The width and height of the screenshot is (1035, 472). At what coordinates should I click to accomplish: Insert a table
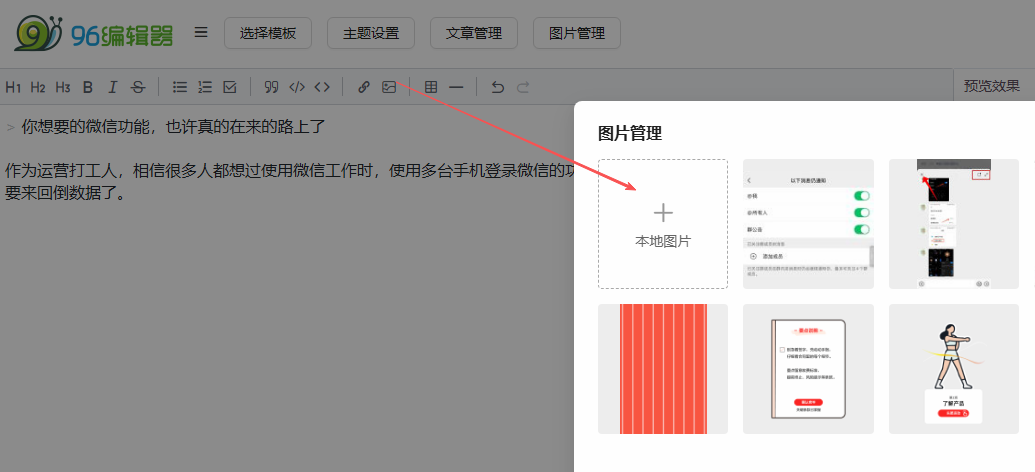(x=431, y=87)
